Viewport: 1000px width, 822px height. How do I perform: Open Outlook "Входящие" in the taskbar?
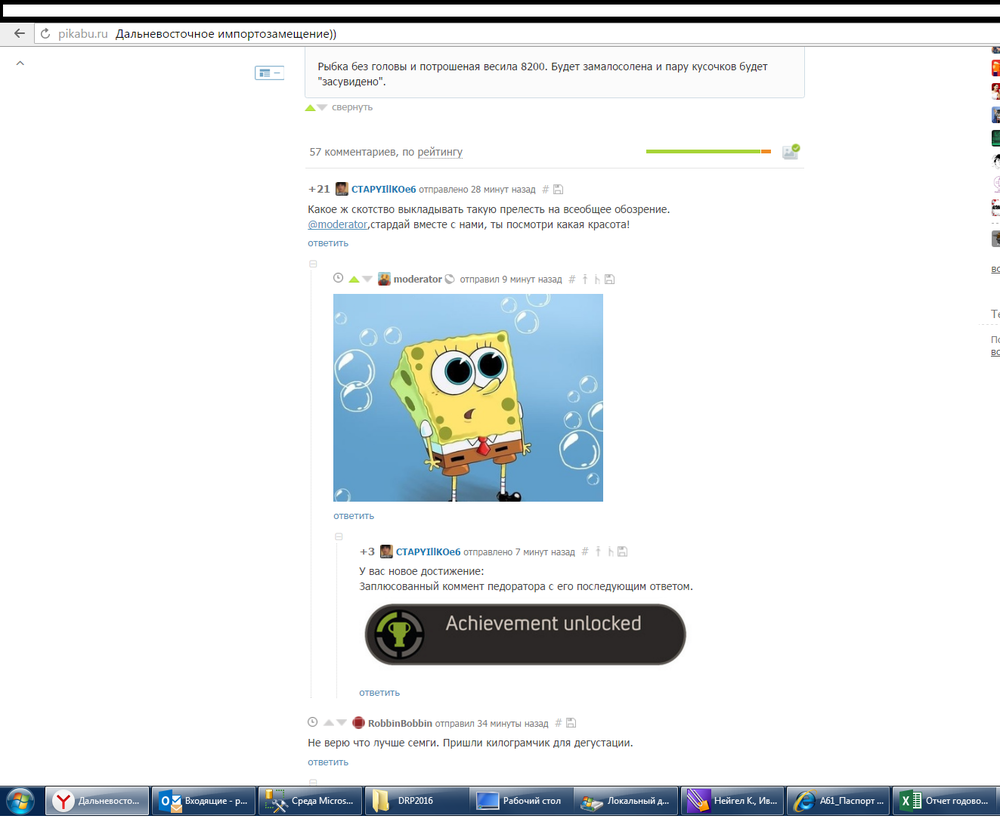pyautogui.click(x=204, y=801)
